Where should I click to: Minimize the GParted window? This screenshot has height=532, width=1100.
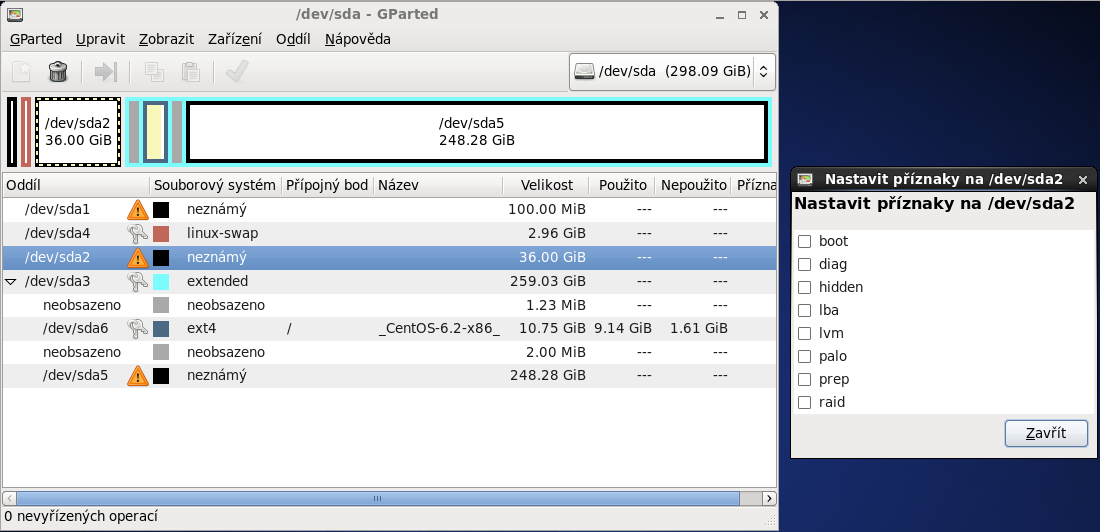click(720, 15)
